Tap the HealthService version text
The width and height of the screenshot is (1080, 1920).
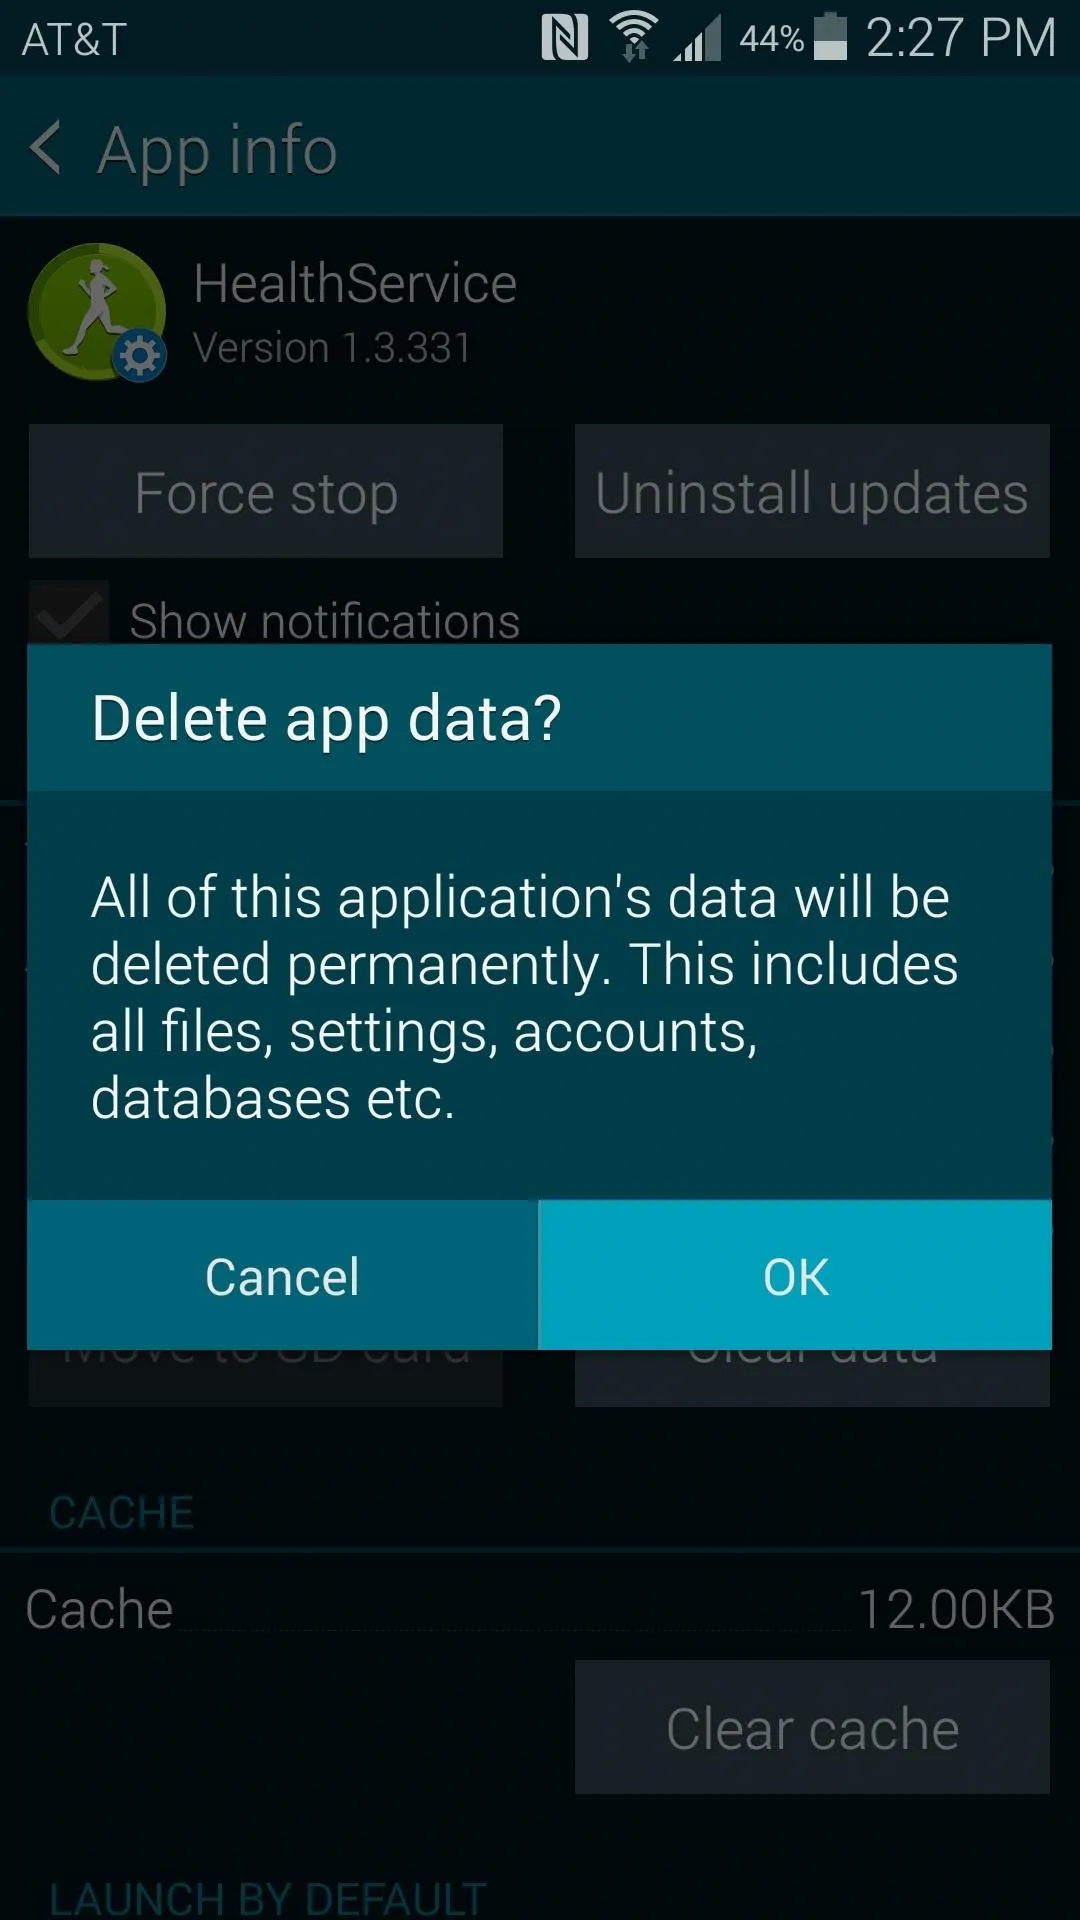tap(332, 348)
